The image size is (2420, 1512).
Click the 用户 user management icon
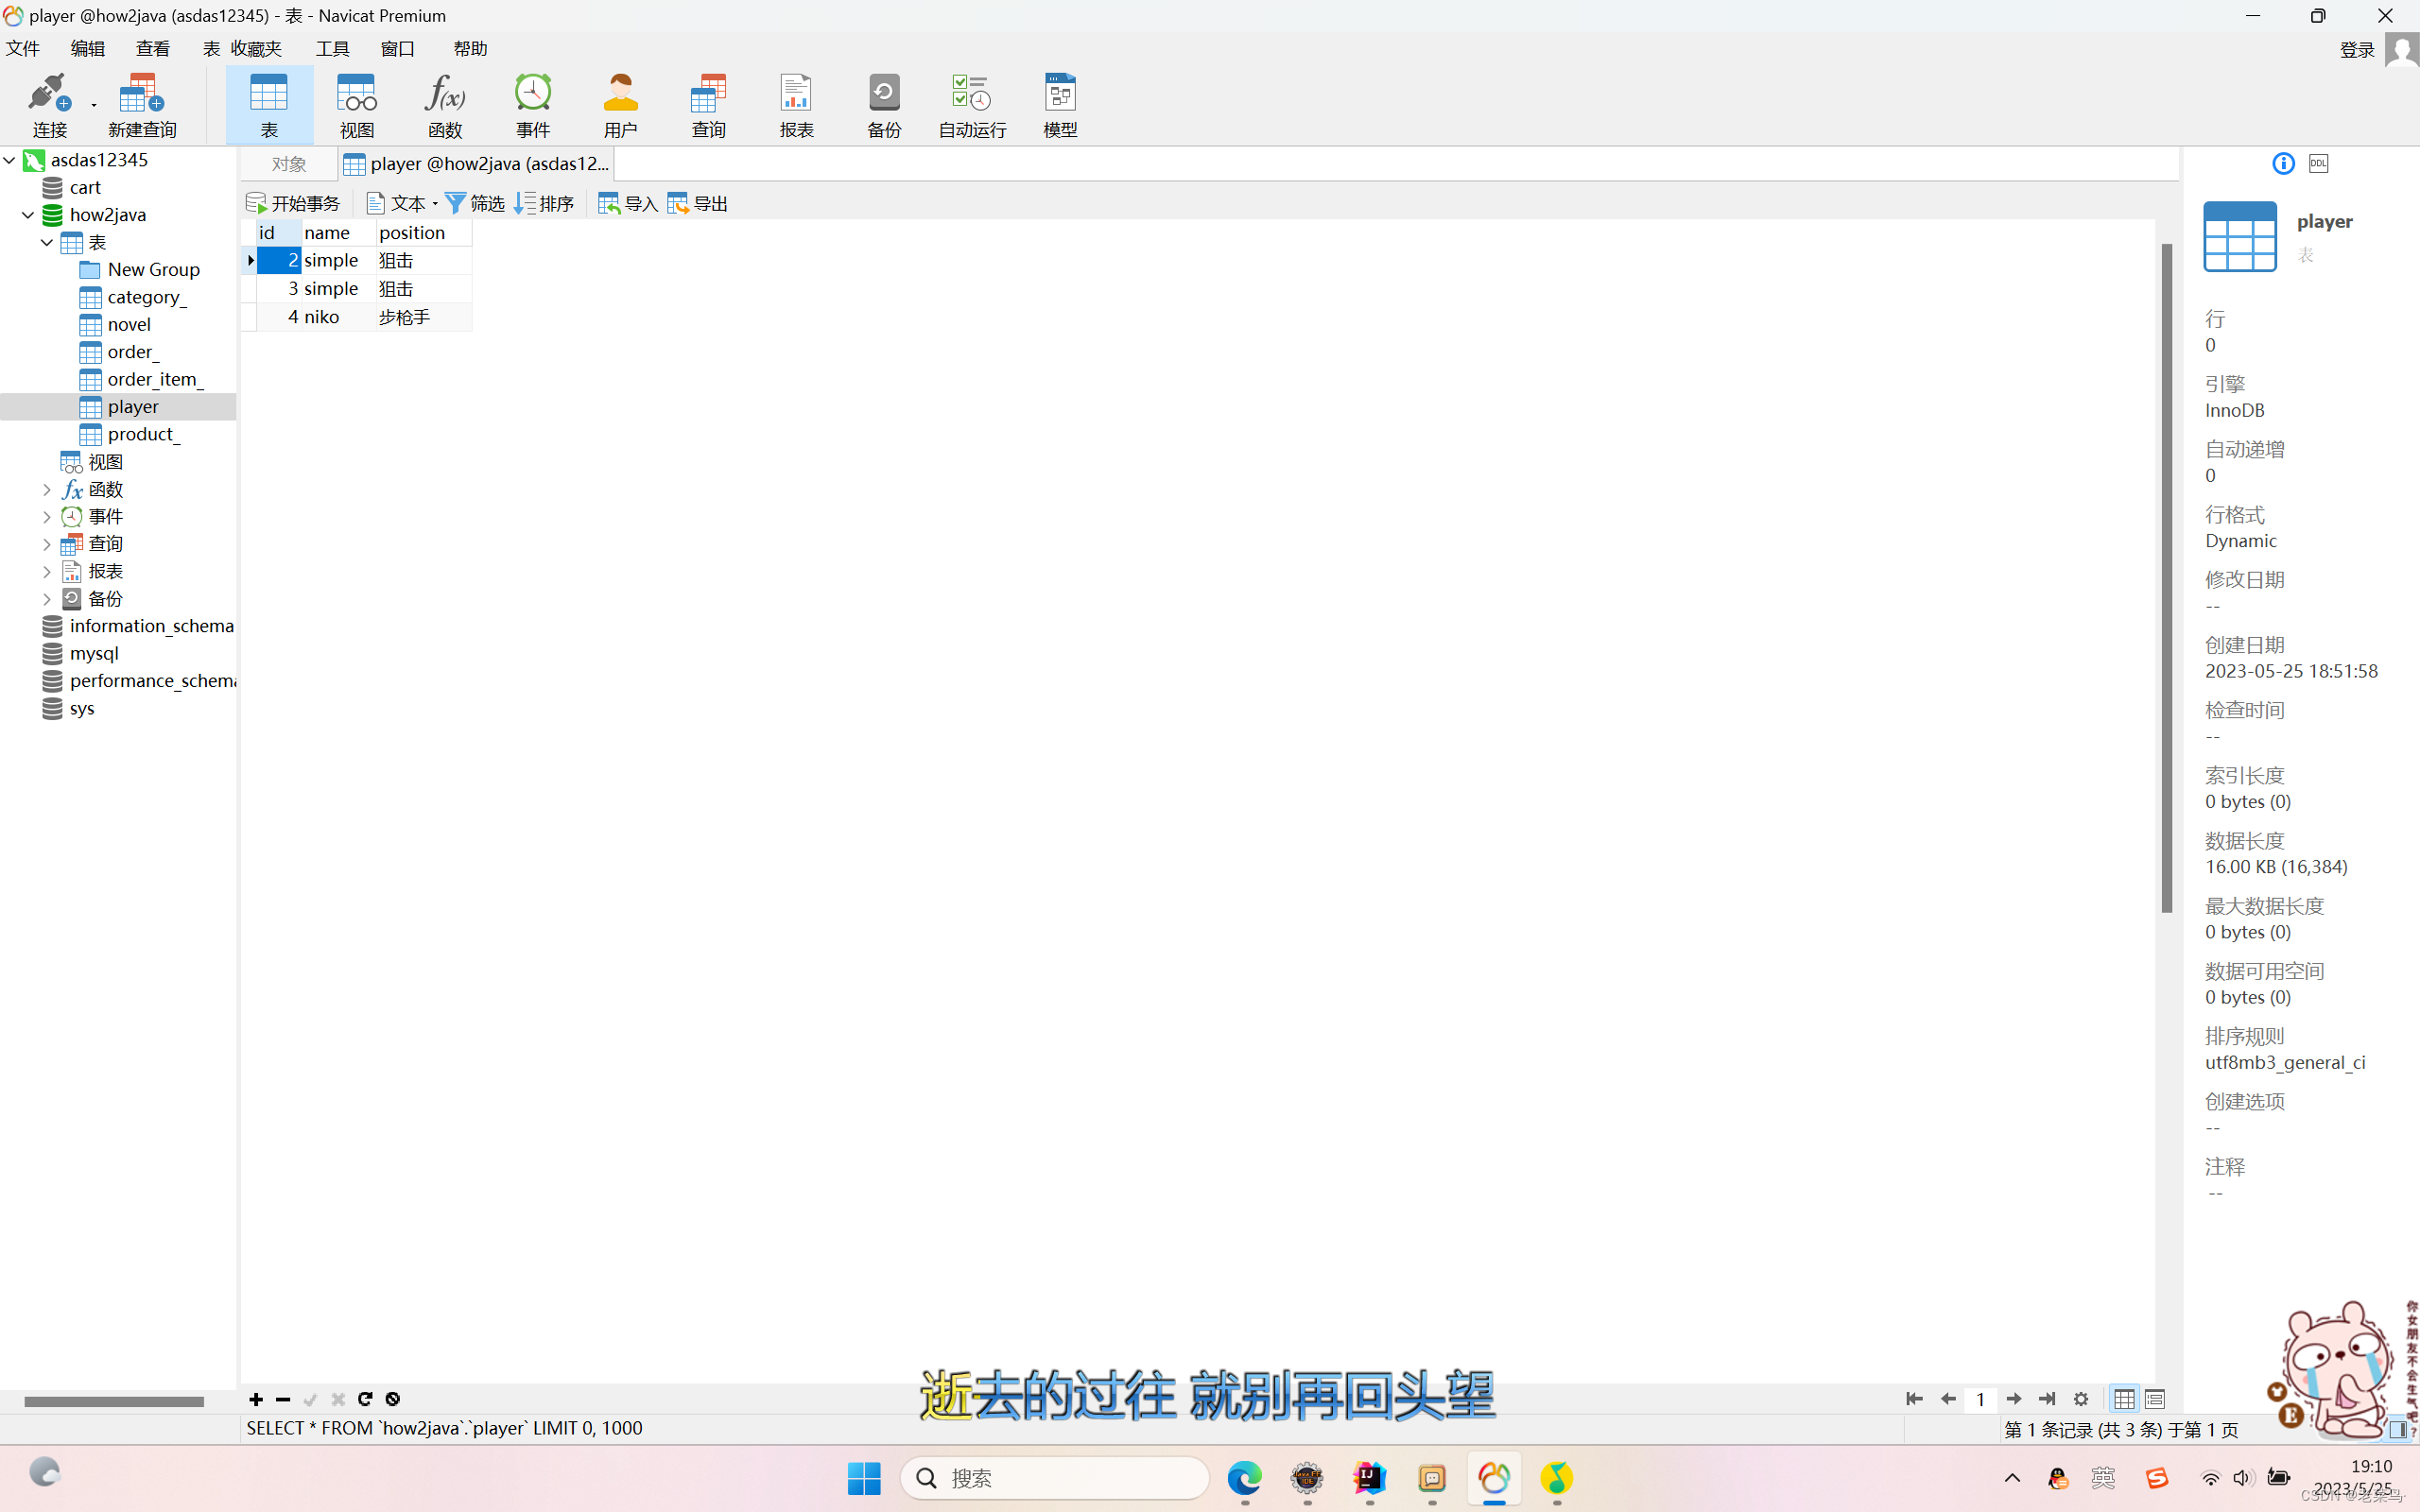tap(620, 103)
